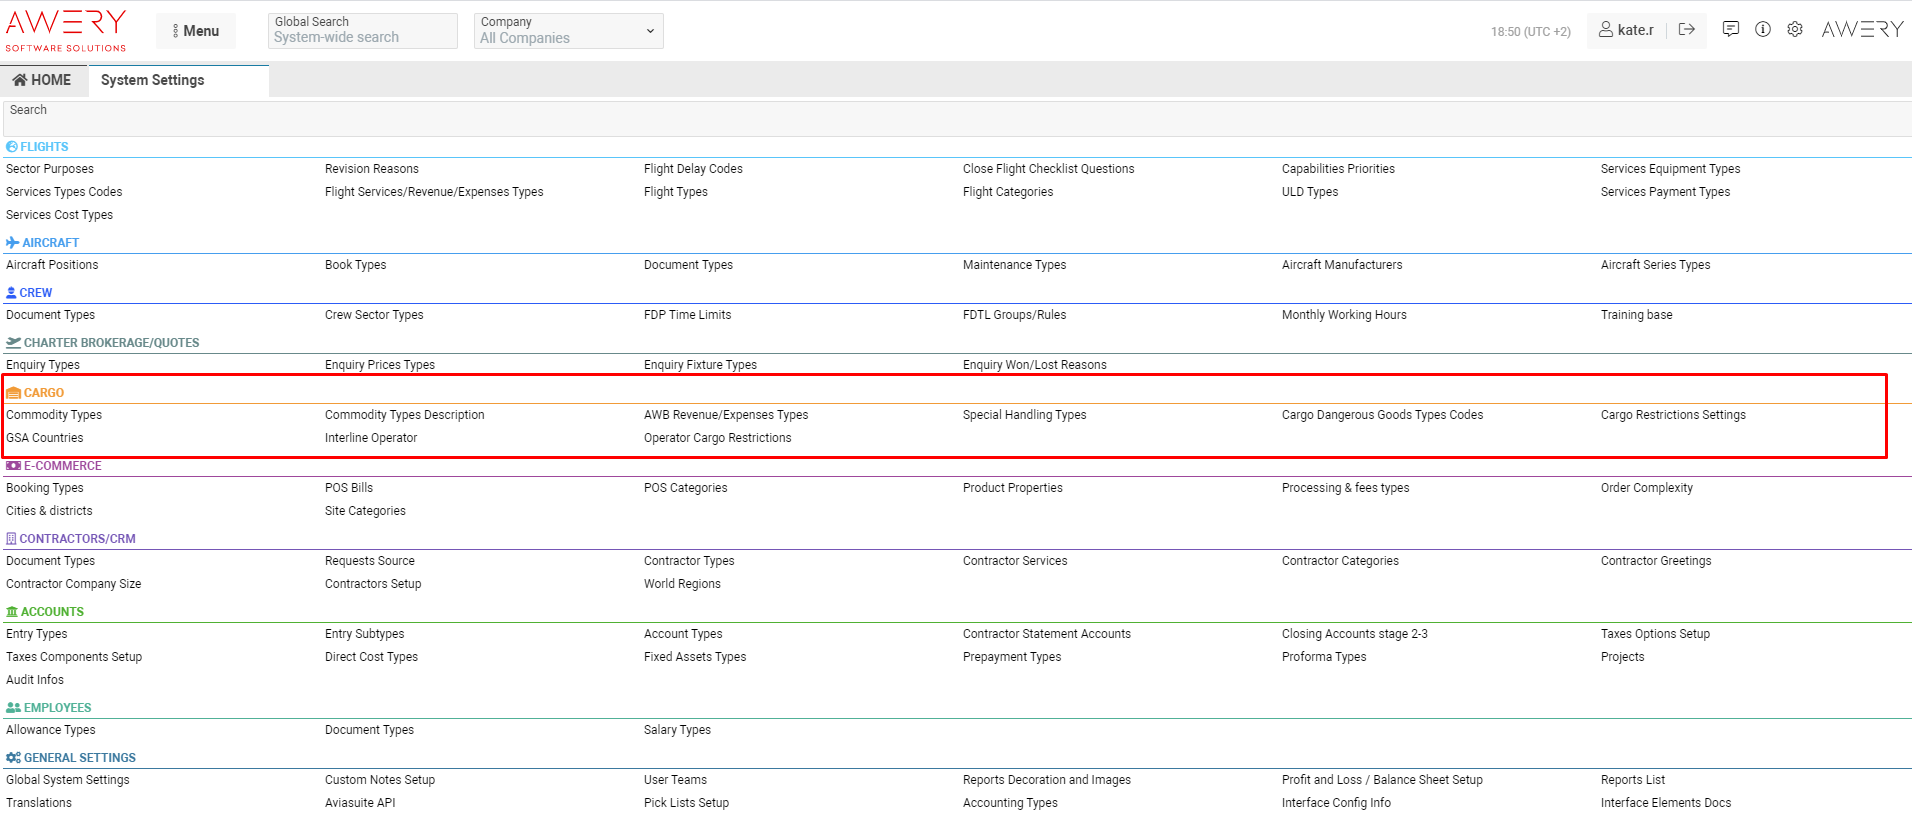
Task: Switch to the HOME tab
Action: [42, 80]
